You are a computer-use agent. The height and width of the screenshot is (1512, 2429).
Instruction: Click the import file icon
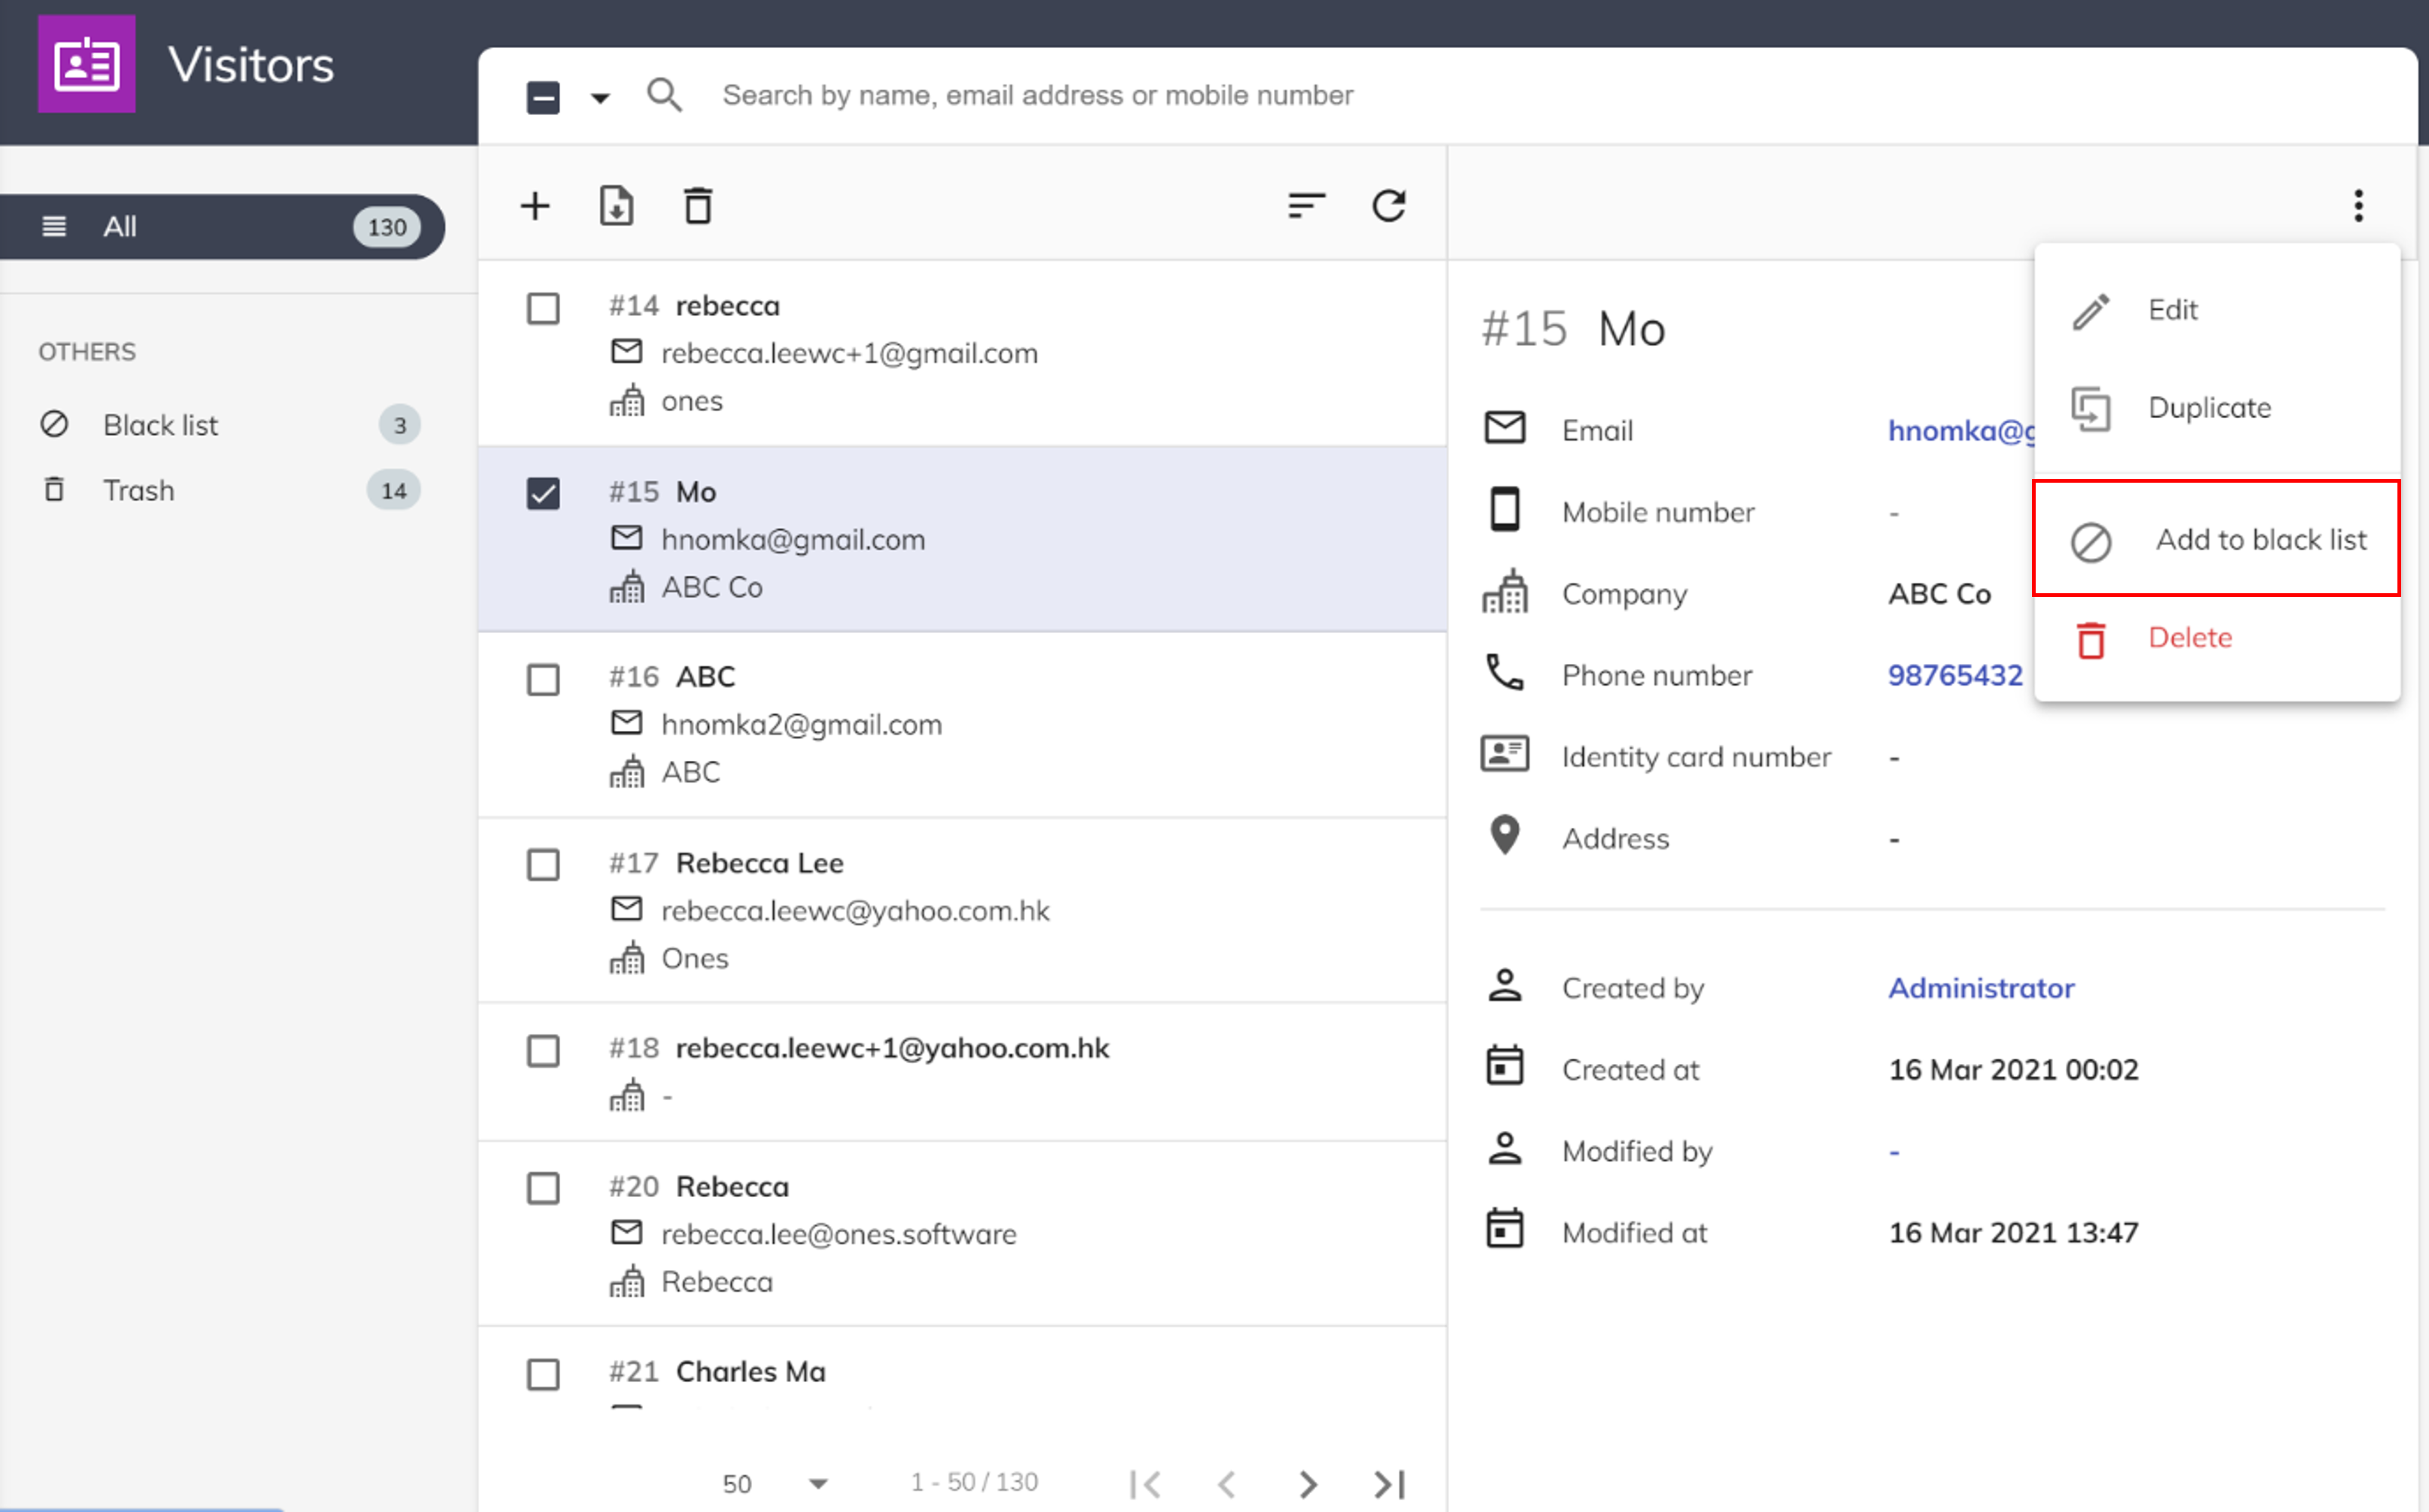[x=616, y=206]
